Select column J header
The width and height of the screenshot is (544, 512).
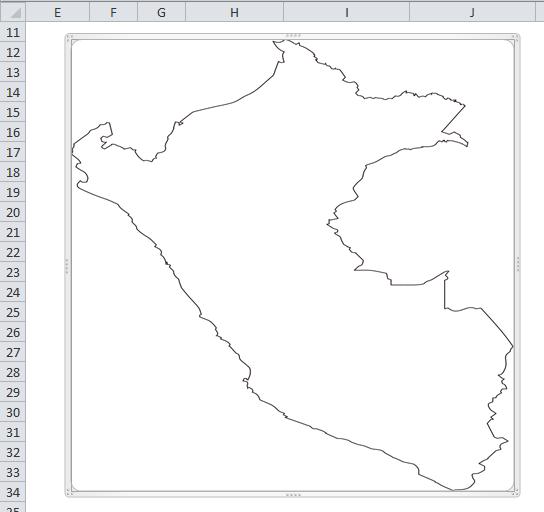click(x=472, y=12)
